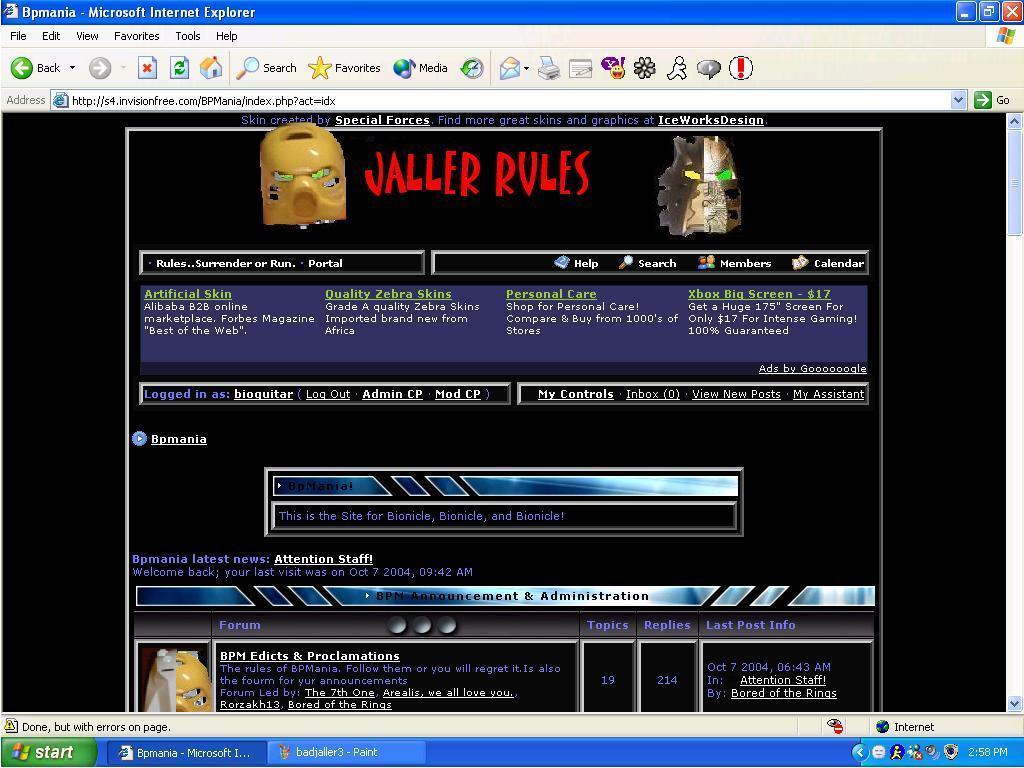Open the Portal link
This screenshot has height=768, width=1024.
(325, 263)
